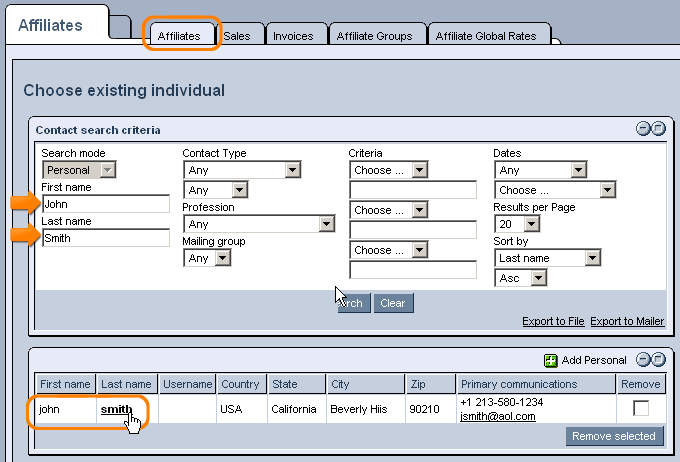This screenshot has width=680, height=462.
Task: Click the green Add Personal plus icon
Action: tap(550, 360)
